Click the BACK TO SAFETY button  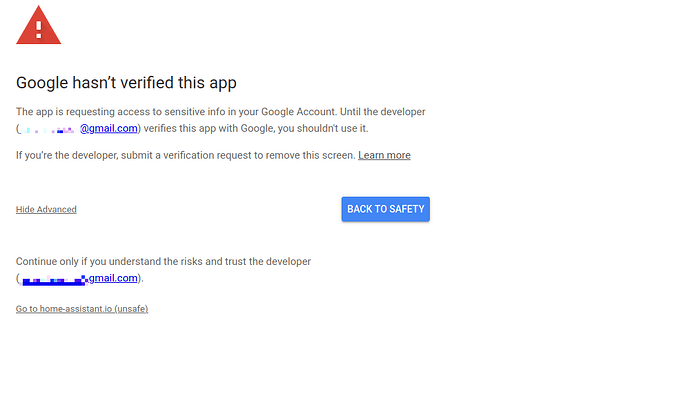coord(385,209)
